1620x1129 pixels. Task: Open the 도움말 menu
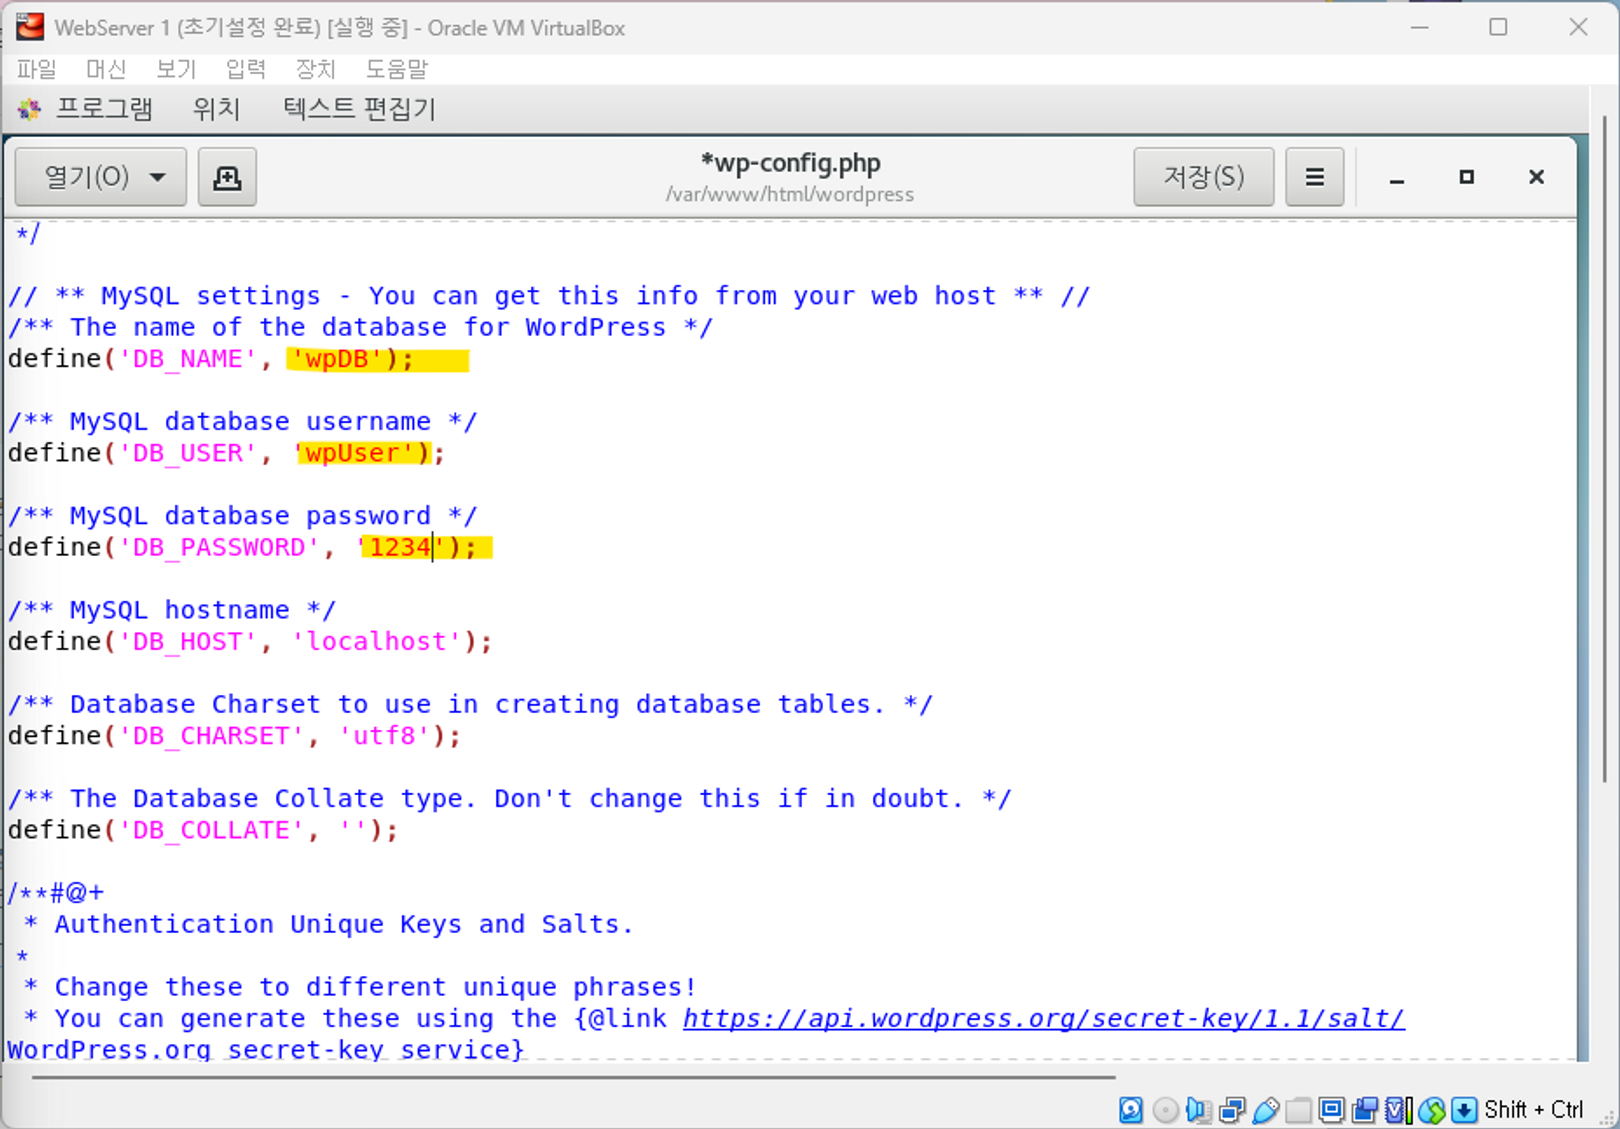396,69
